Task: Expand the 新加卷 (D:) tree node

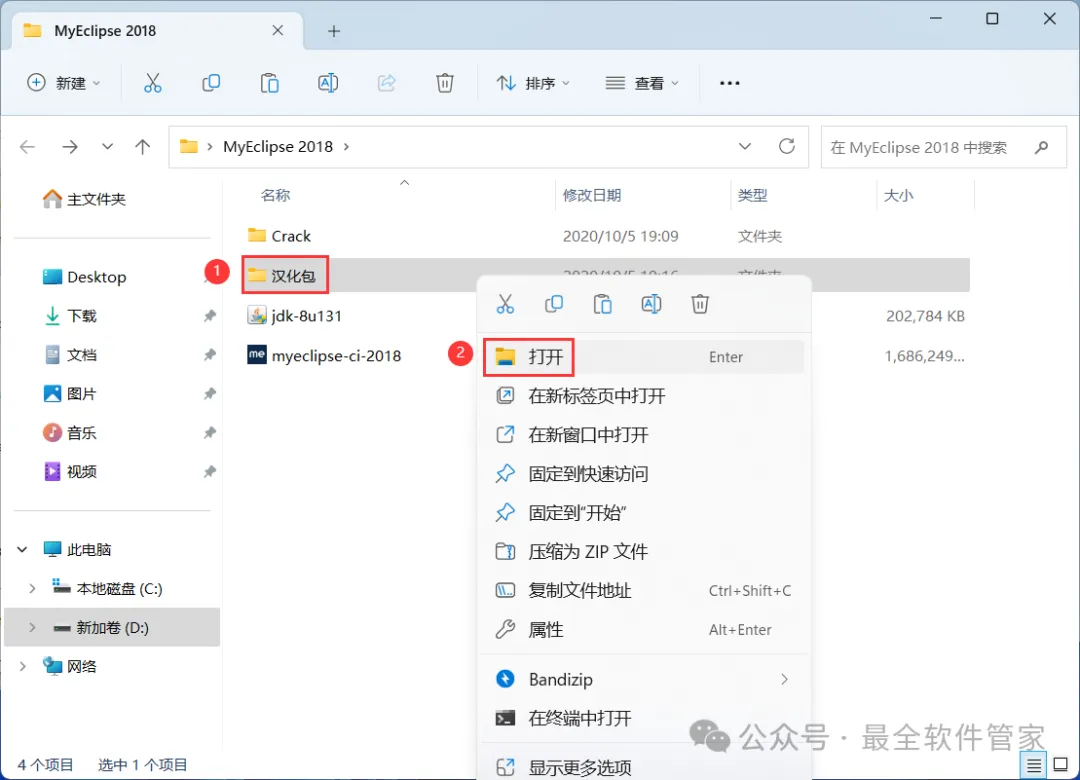Action: (x=32, y=628)
